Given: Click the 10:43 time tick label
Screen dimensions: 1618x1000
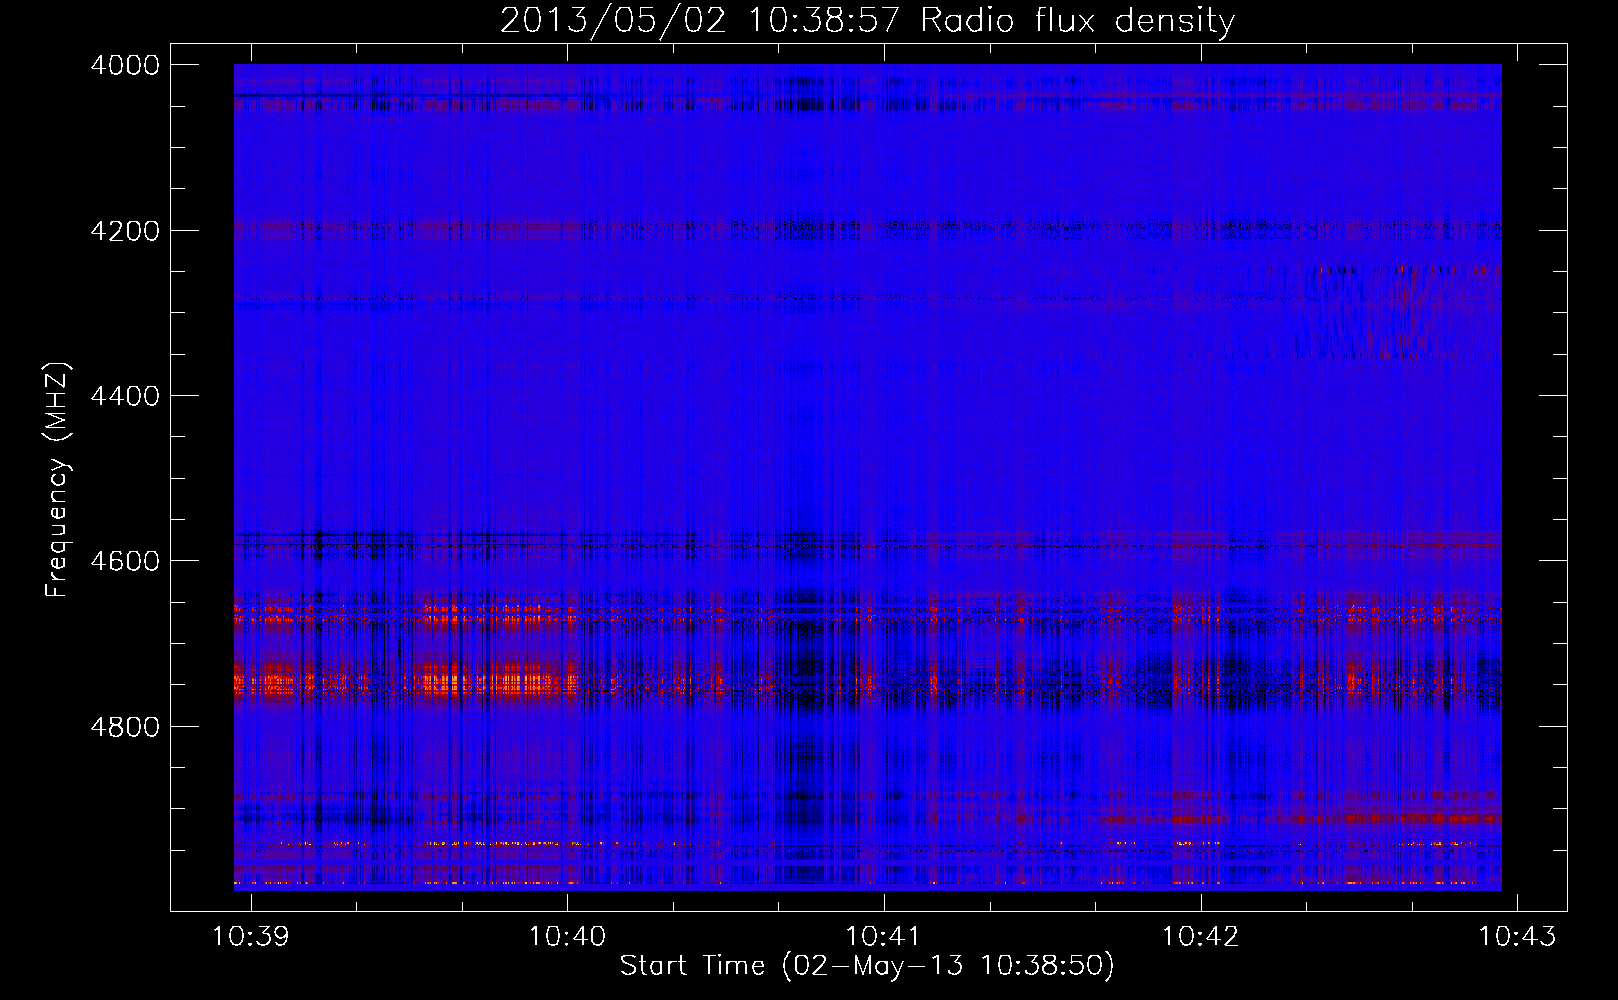Looking at the screenshot, I should pyautogui.click(x=1518, y=936).
